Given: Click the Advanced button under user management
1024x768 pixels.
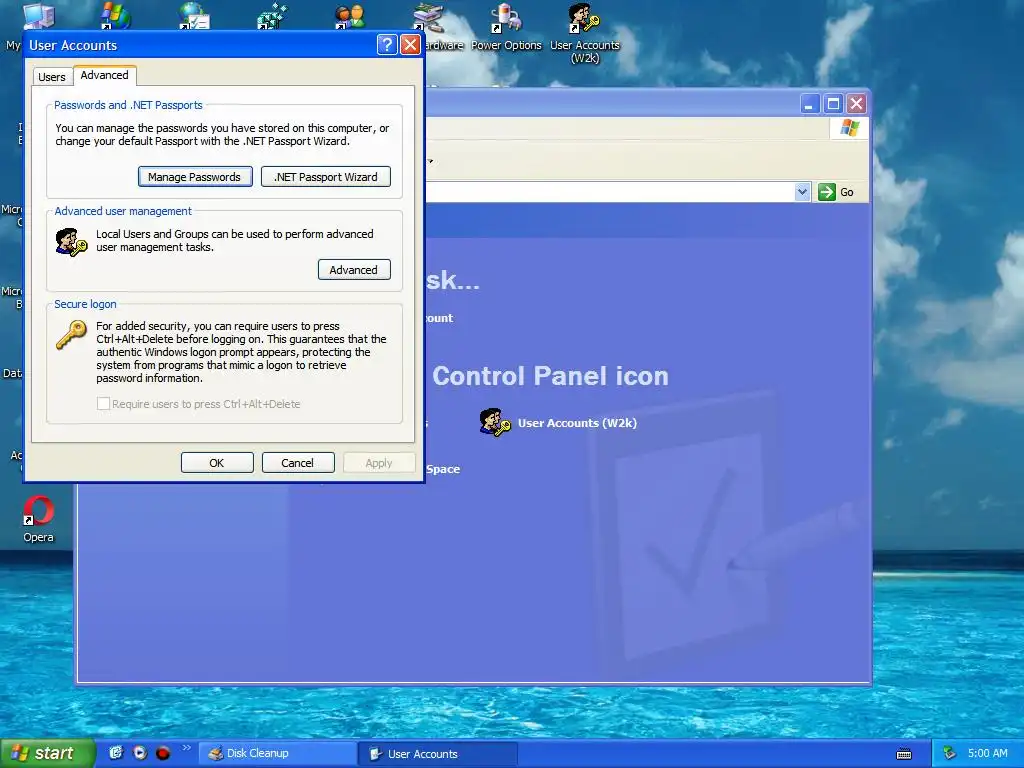Looking at the screenshot, I should (x=353, y=270).
